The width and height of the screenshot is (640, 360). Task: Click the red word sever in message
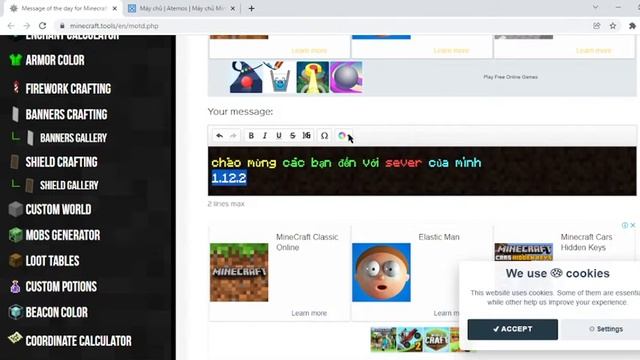403,163
